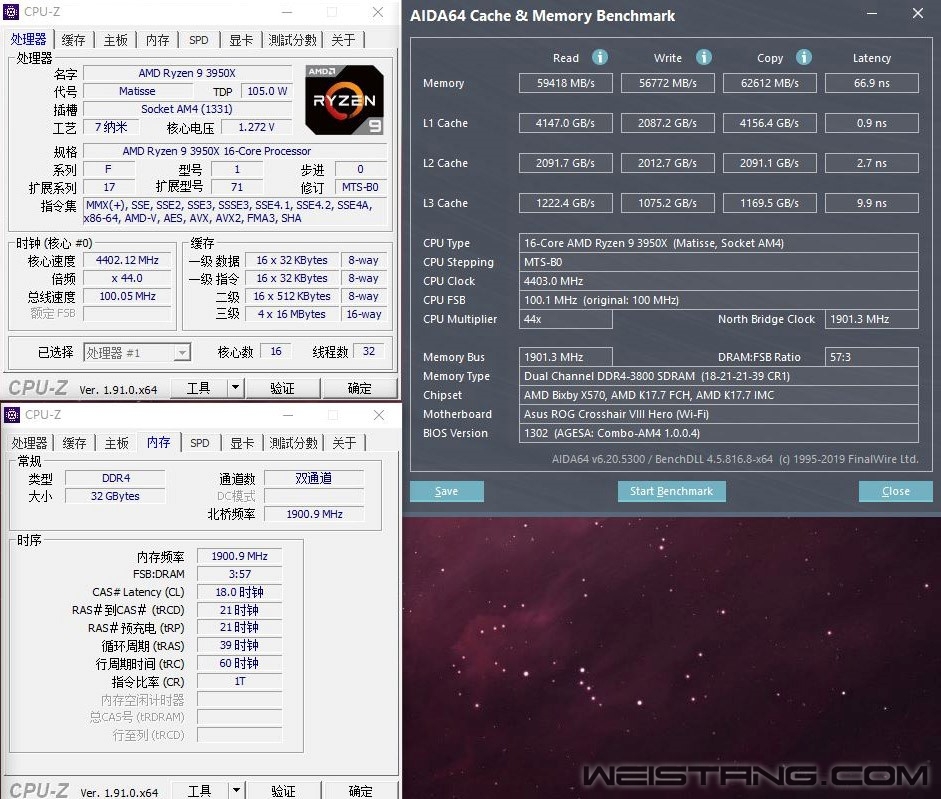Switch to 关于 tab in top CPU-Z window
941x799 pixels.
(x=343, y=40)
